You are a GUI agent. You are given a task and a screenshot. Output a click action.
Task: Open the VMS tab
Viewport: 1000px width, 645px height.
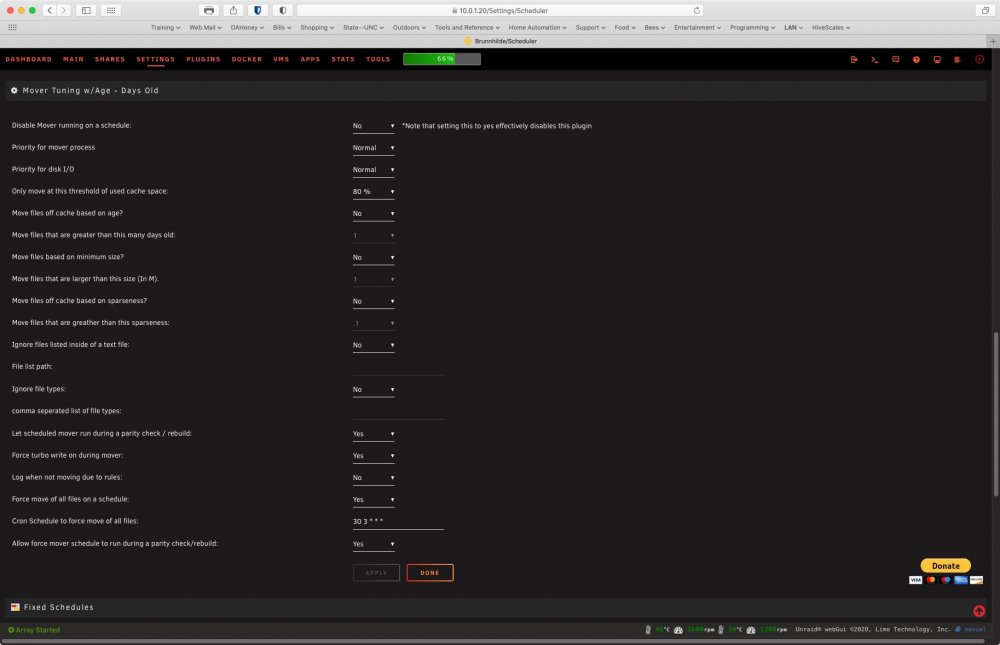coord(281,59)
